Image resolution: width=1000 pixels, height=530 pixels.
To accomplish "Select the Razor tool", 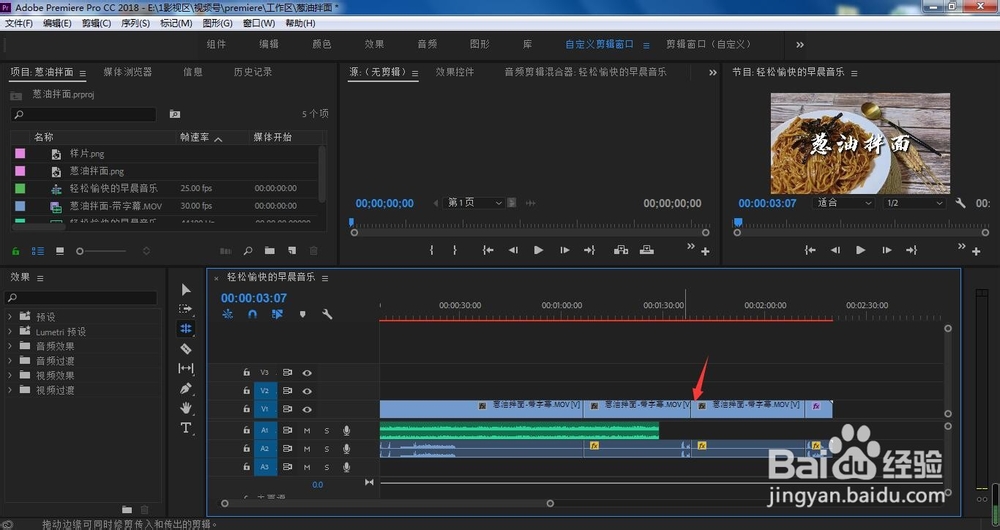I will coord(186,349).
